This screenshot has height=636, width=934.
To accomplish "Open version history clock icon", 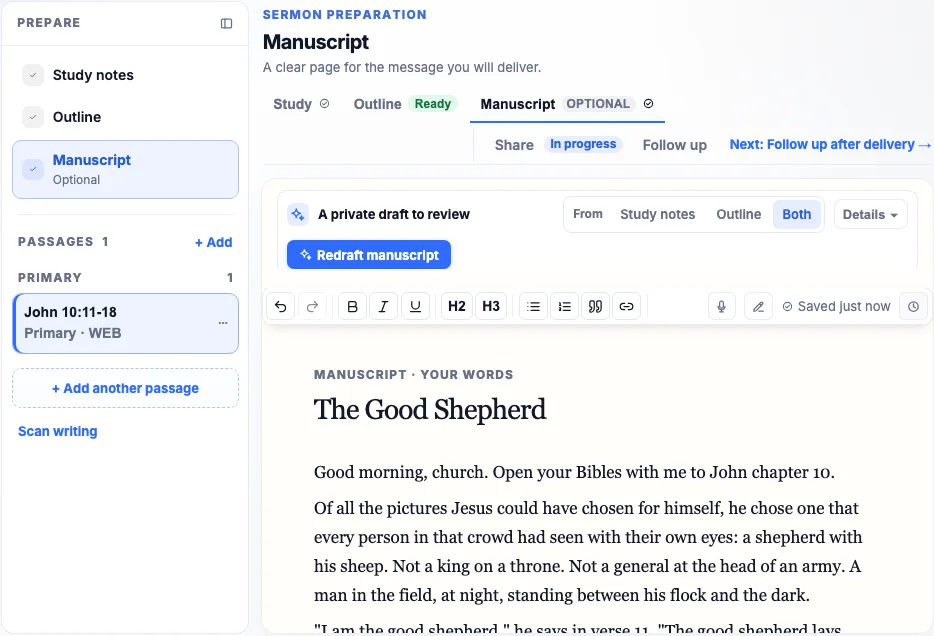I will tap(913, 306).
